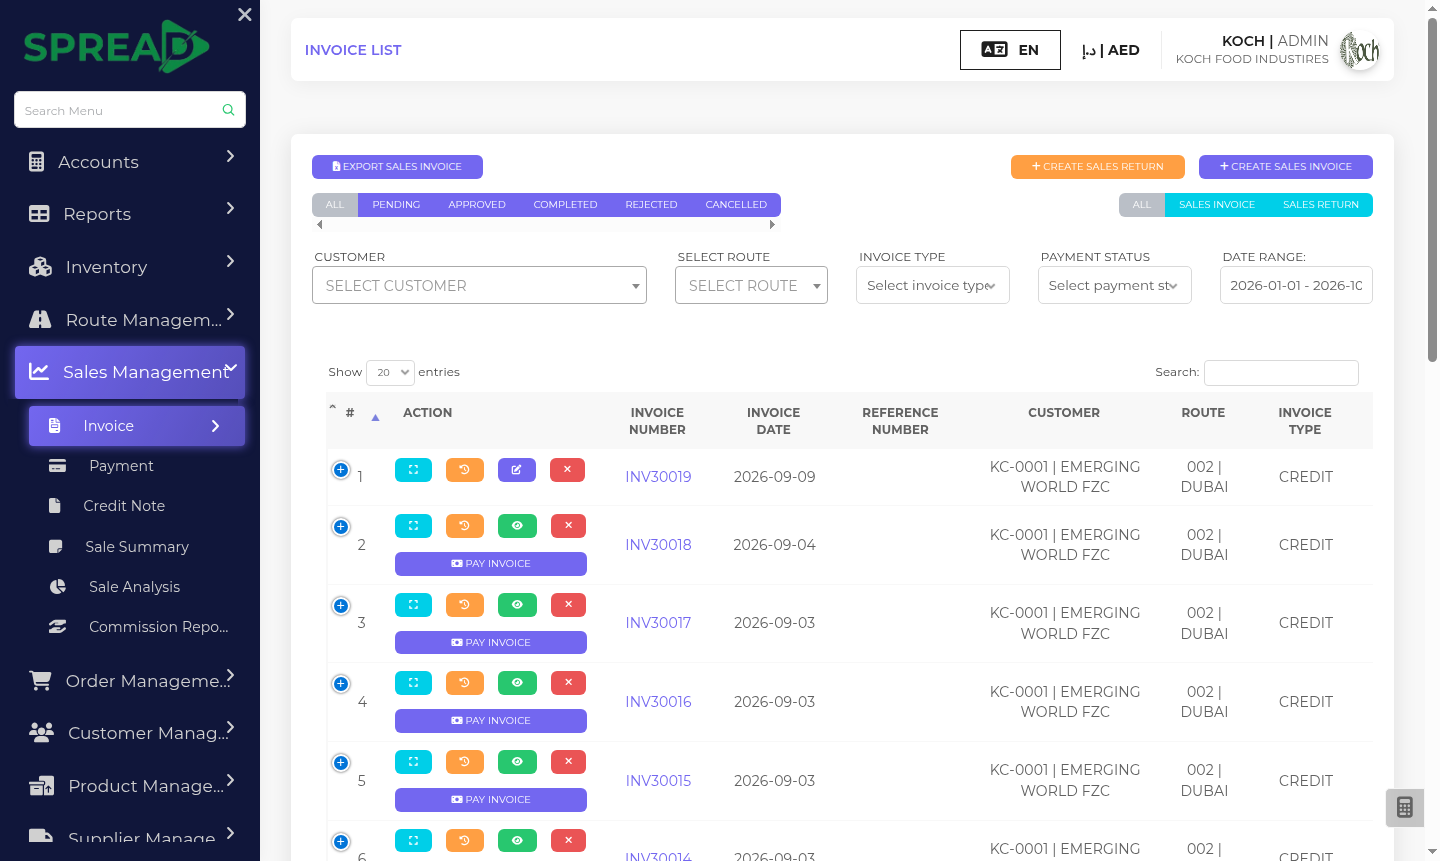
Task: Click the SPREAD logo
Action: click(116, 46)
